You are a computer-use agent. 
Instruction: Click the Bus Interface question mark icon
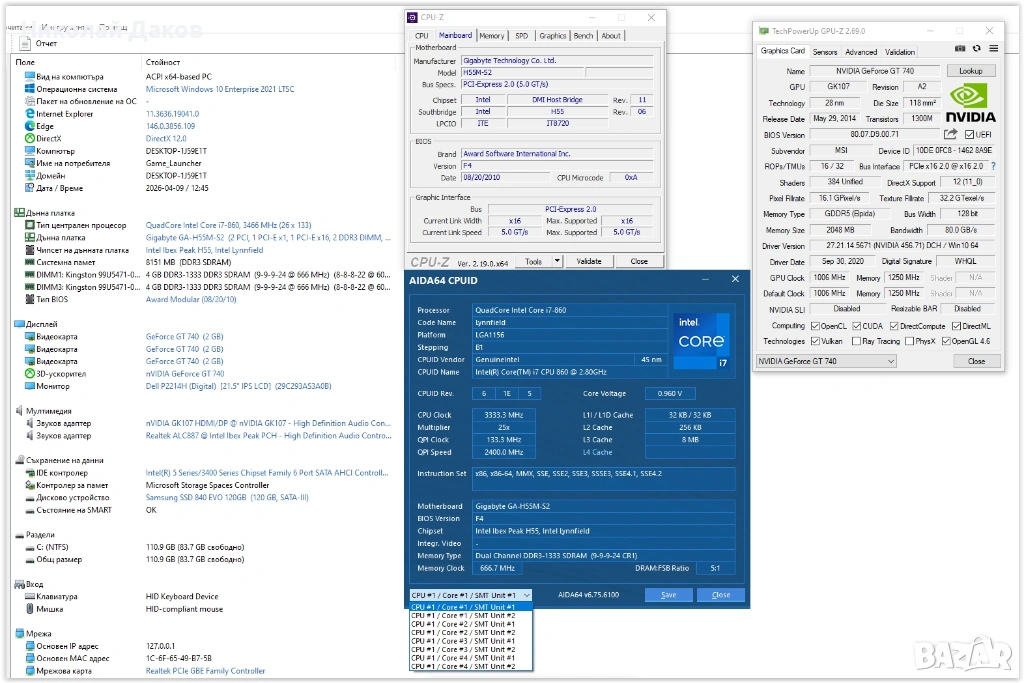coord(993,166)
